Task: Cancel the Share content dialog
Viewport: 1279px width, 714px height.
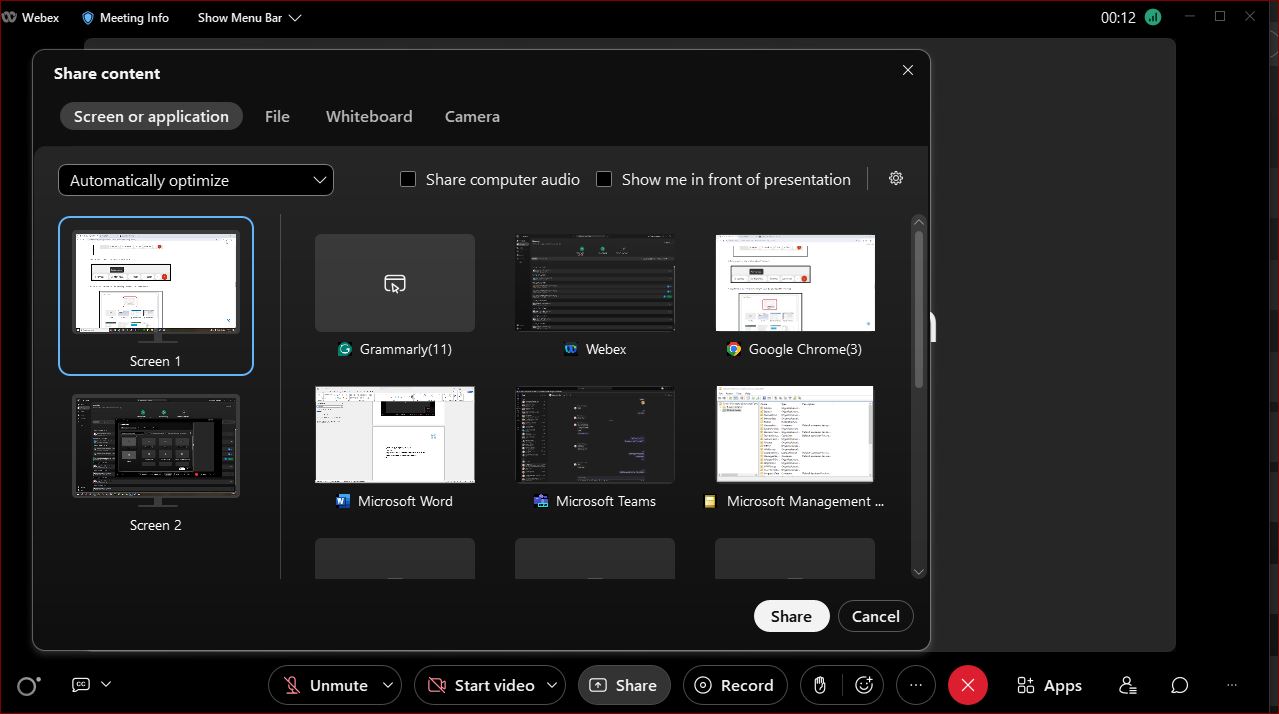Action: [876, 616]
